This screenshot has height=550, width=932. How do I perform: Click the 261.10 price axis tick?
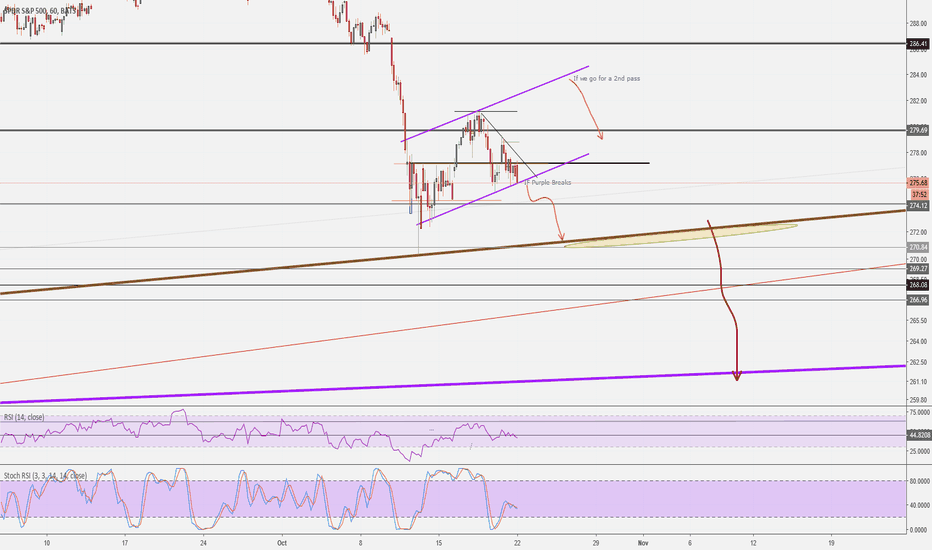tap(918, 381)
